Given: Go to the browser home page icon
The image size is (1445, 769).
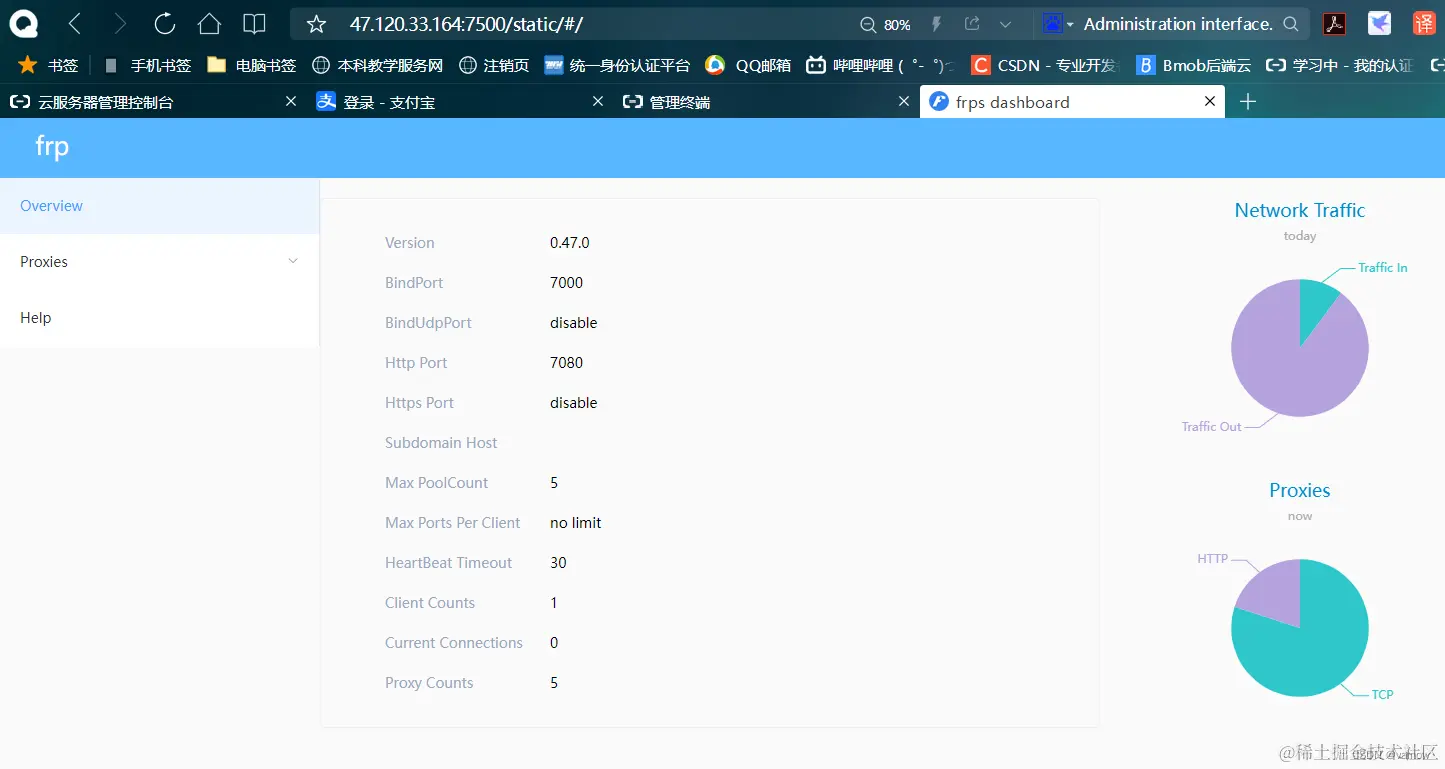Looking at the screenshot, I should pyautogui.click(x=209, y=24).
